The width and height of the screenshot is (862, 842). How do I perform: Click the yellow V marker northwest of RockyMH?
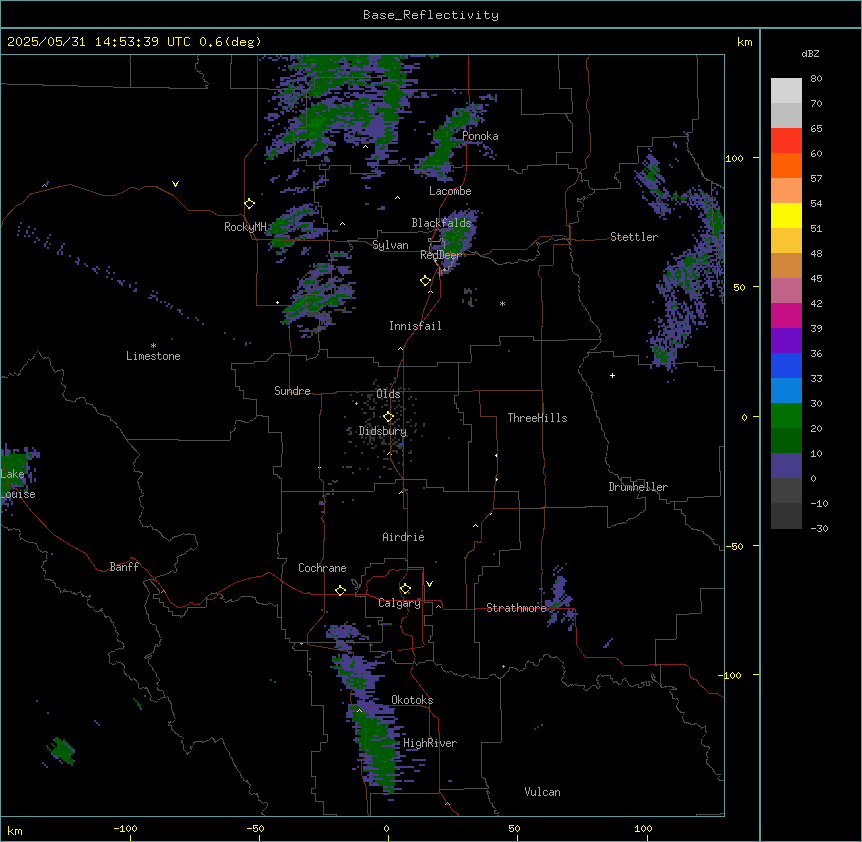click(x=175, y=184)
